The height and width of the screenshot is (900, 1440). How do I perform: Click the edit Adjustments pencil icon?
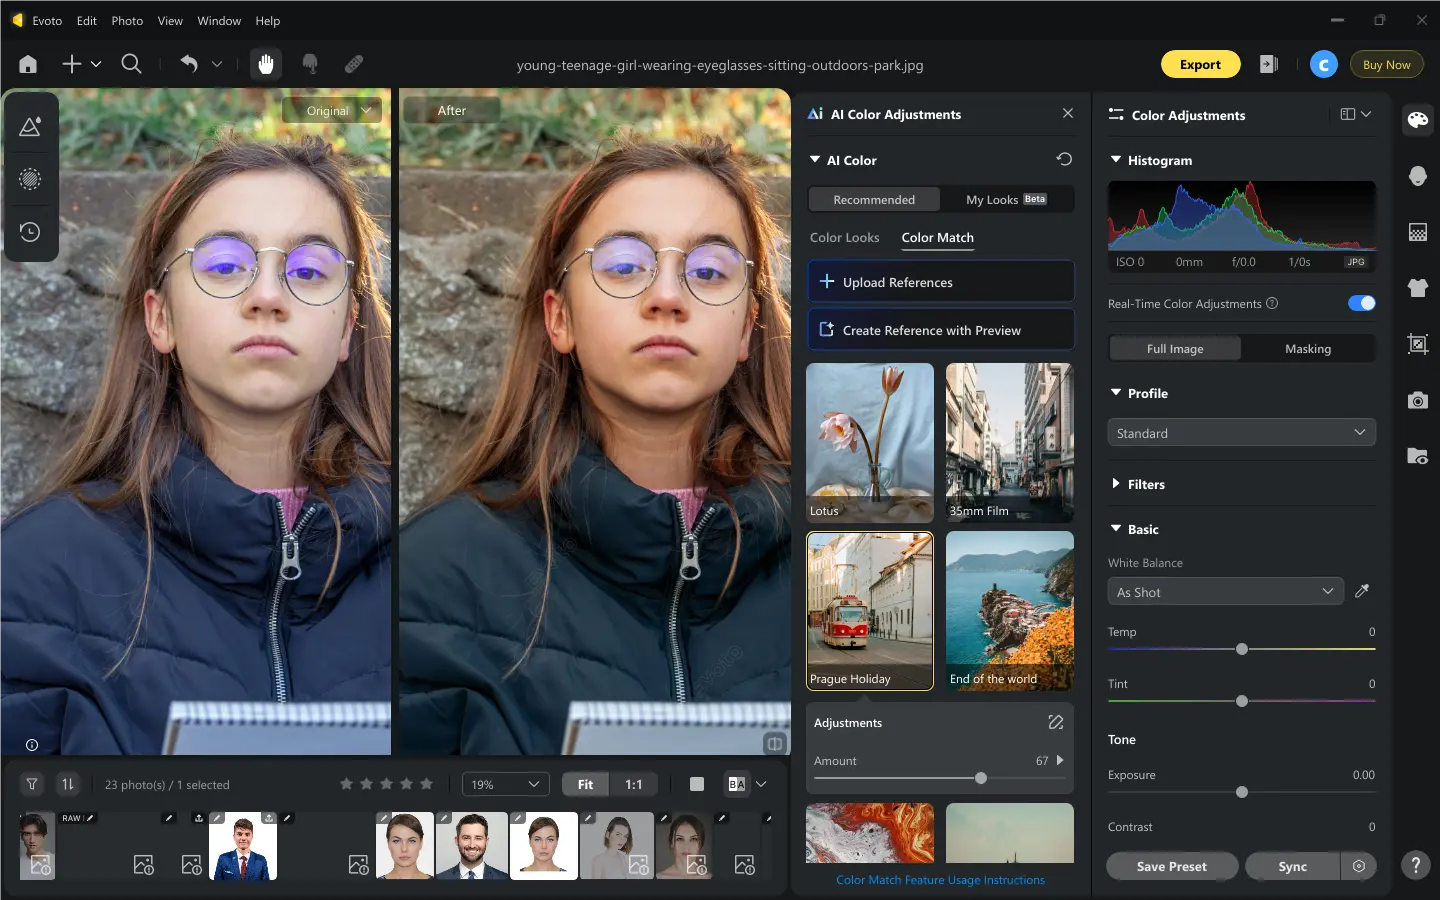[1055, 722]
